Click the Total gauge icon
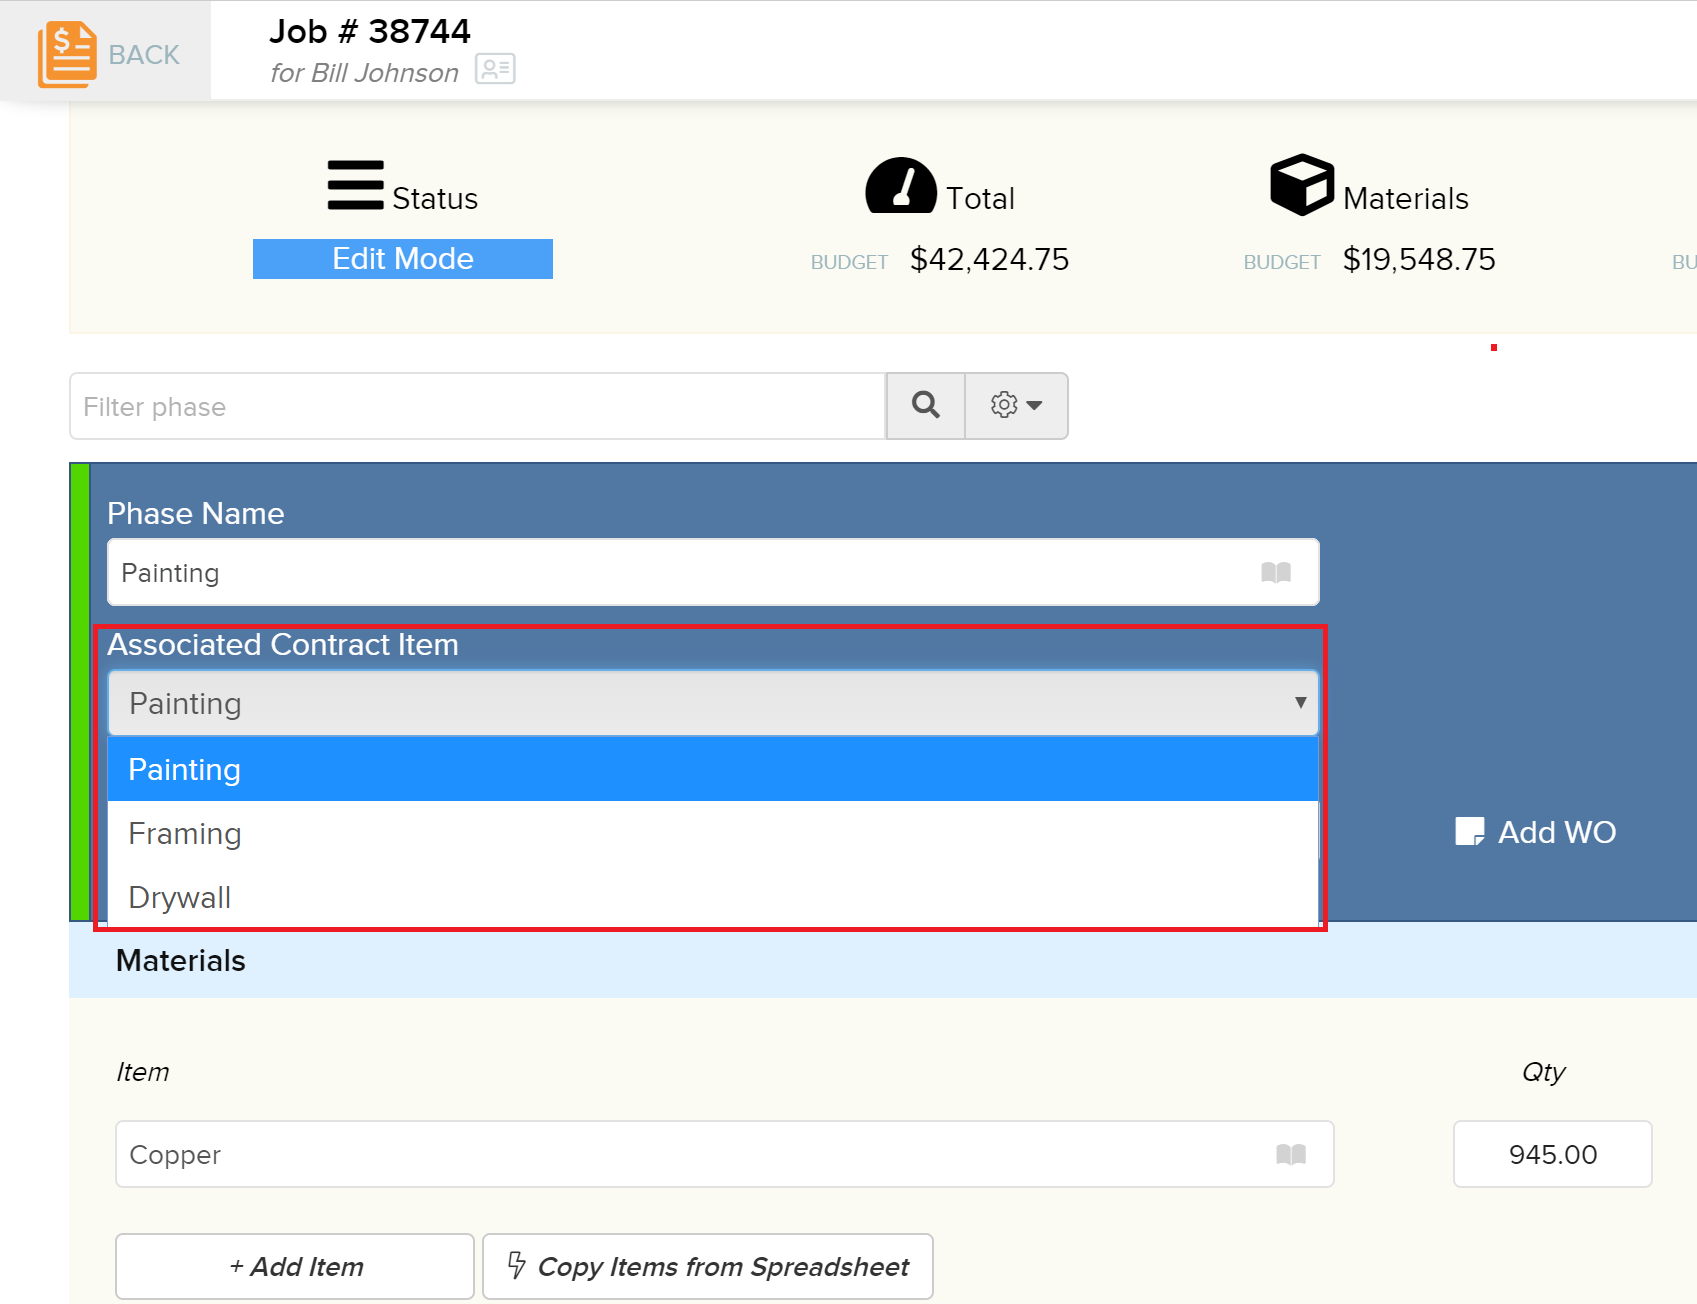 (x=901, y=185)
